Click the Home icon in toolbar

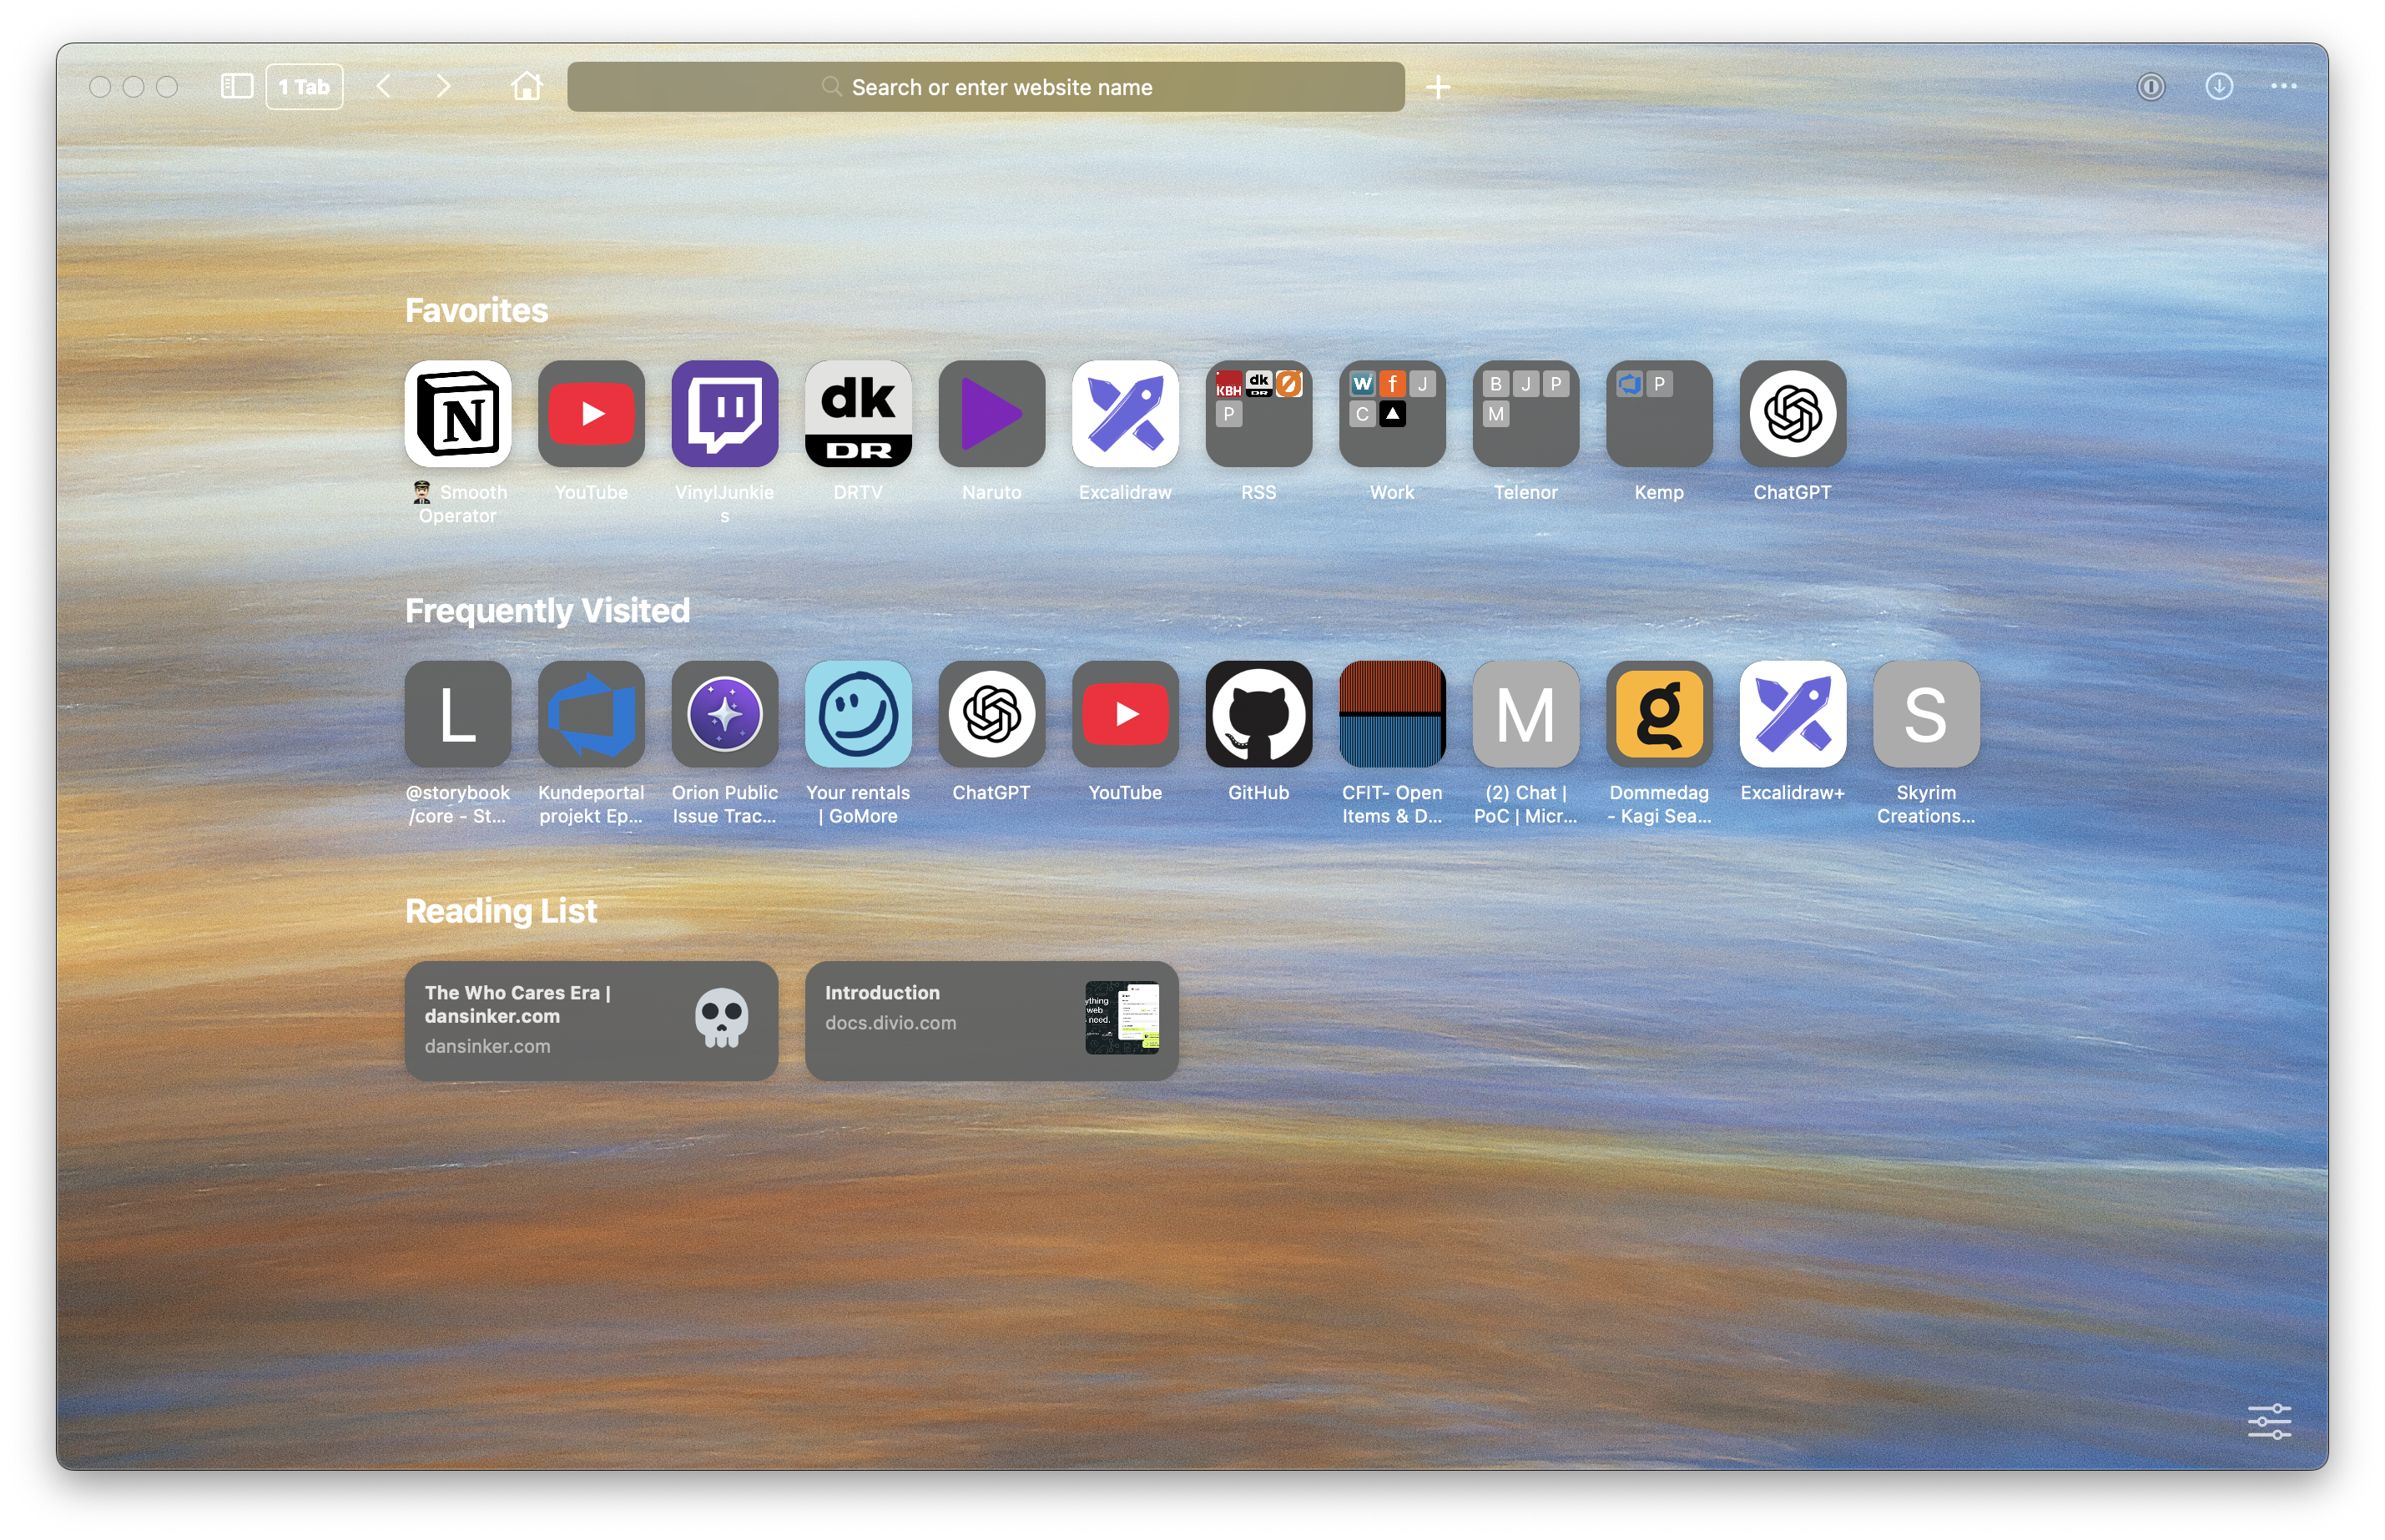(x=526, y=87)
